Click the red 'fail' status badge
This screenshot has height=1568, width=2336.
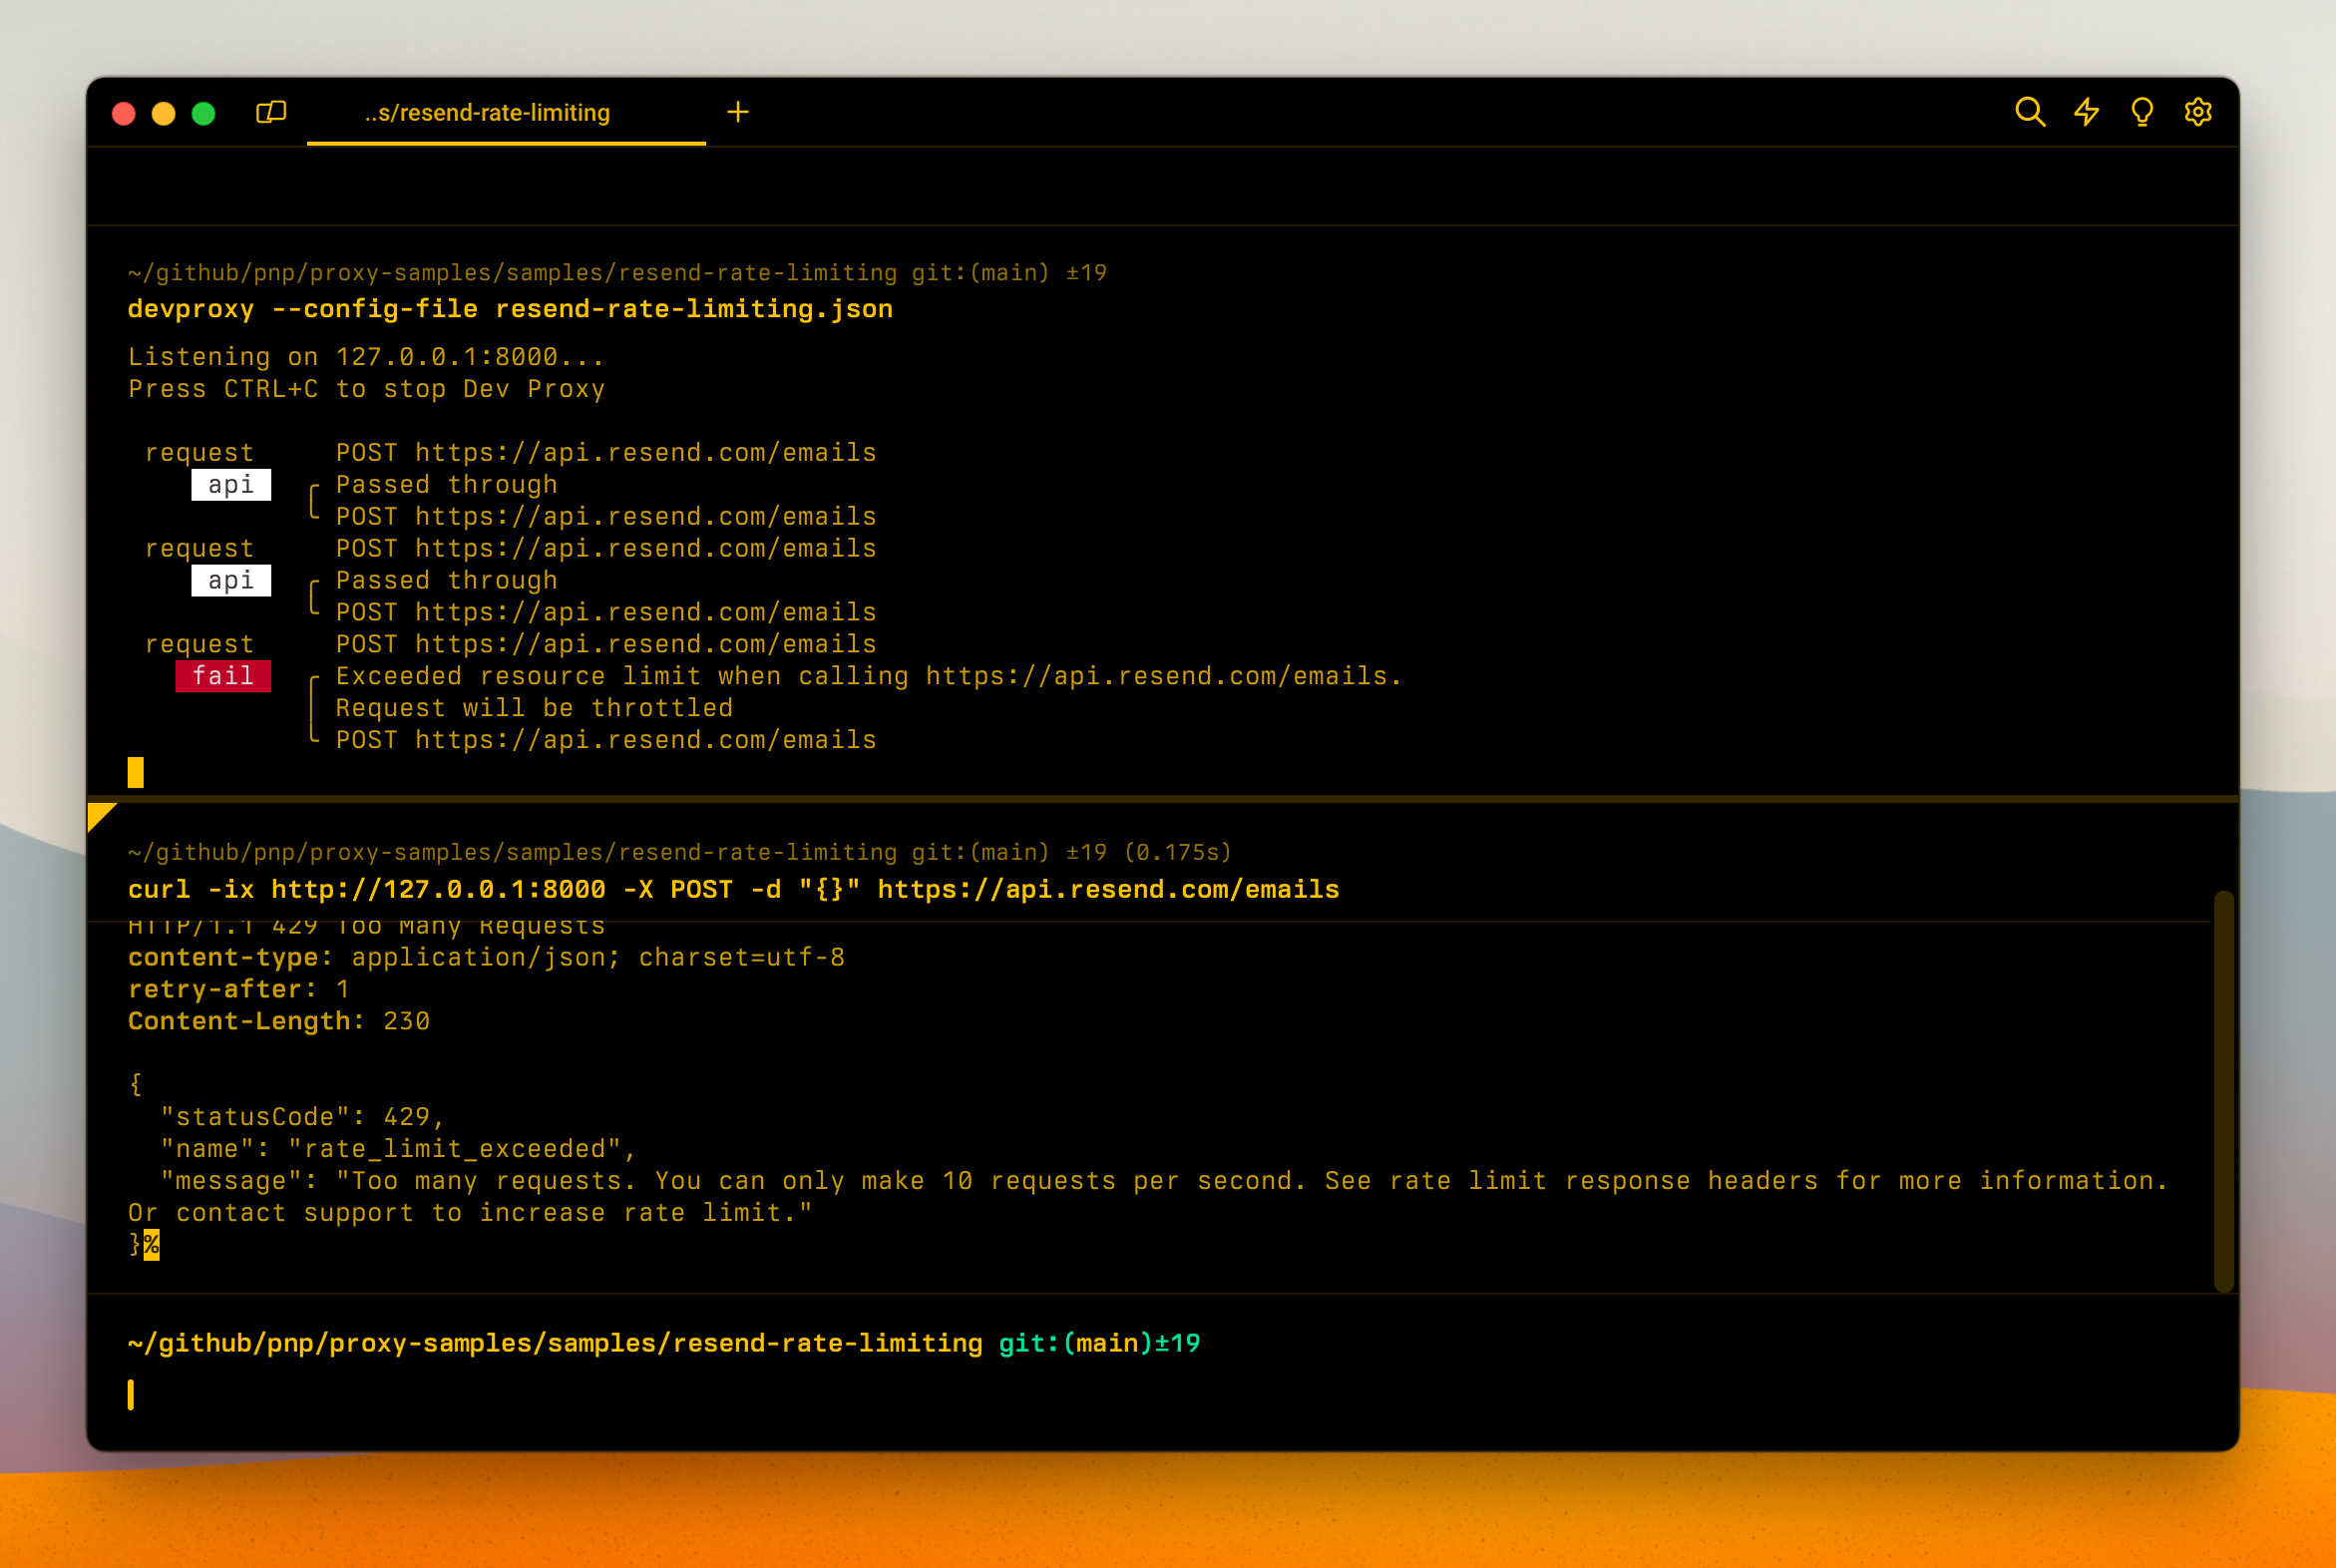click(223, 676)
